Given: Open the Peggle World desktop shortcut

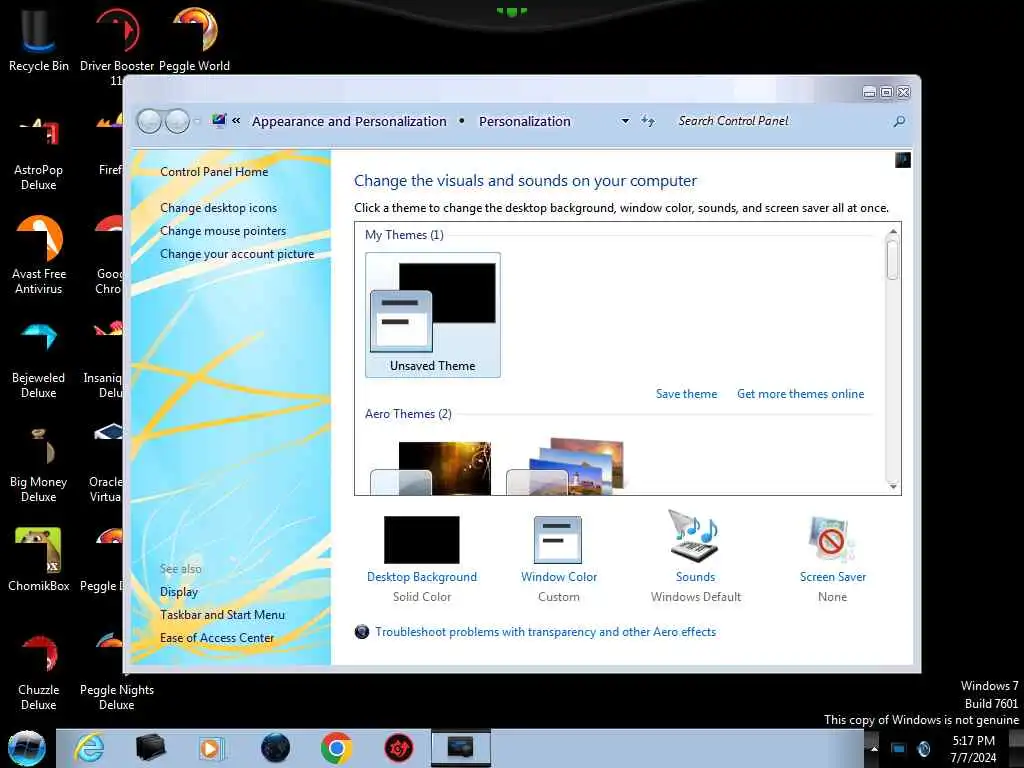Looking at the screenshot, I should point(194,39).
